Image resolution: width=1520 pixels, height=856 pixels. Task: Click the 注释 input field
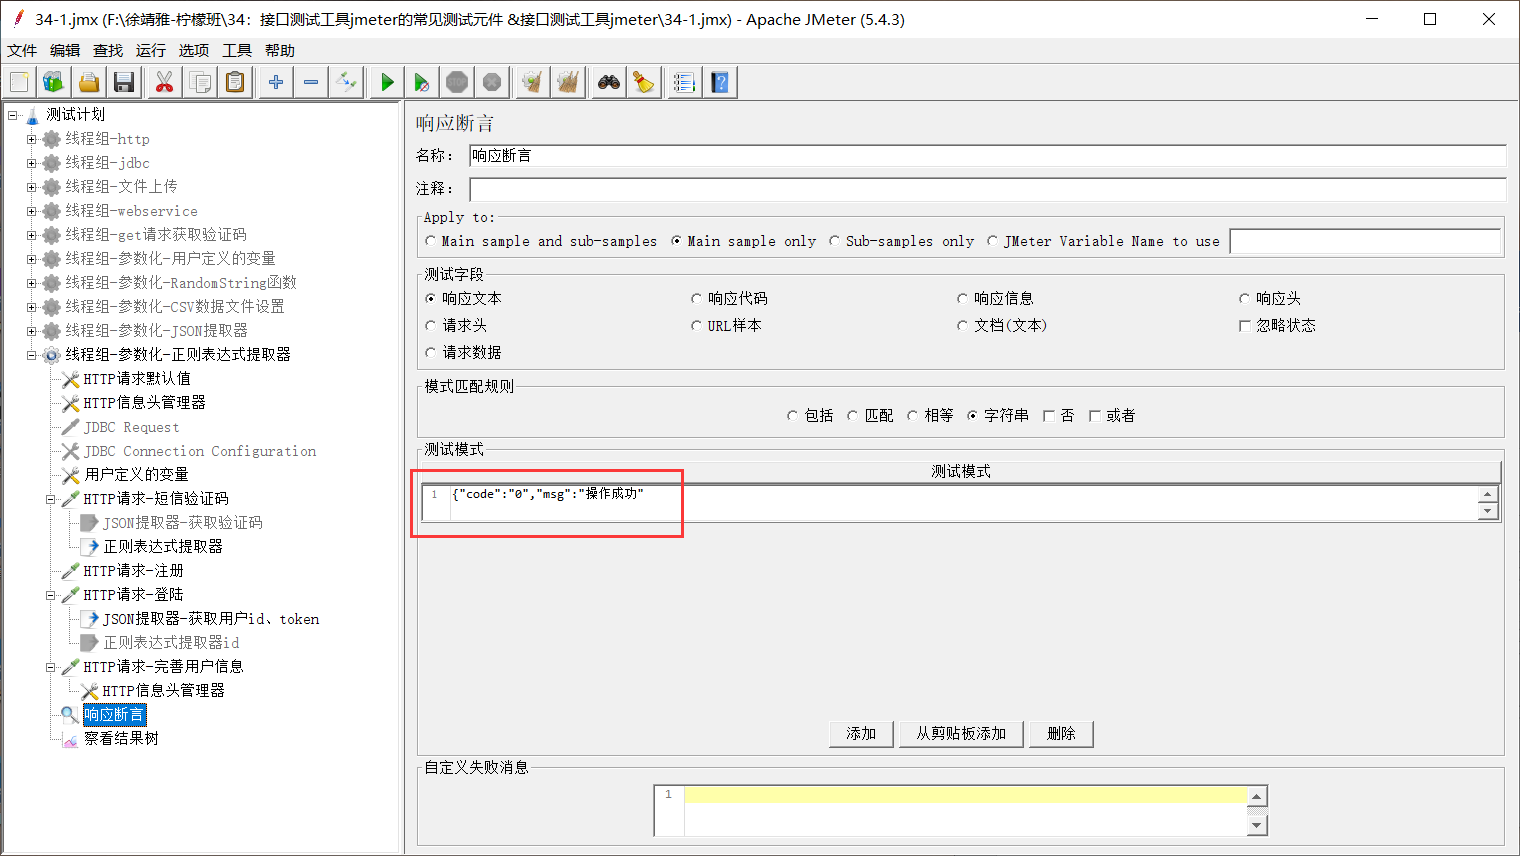[x=987, y=189]
